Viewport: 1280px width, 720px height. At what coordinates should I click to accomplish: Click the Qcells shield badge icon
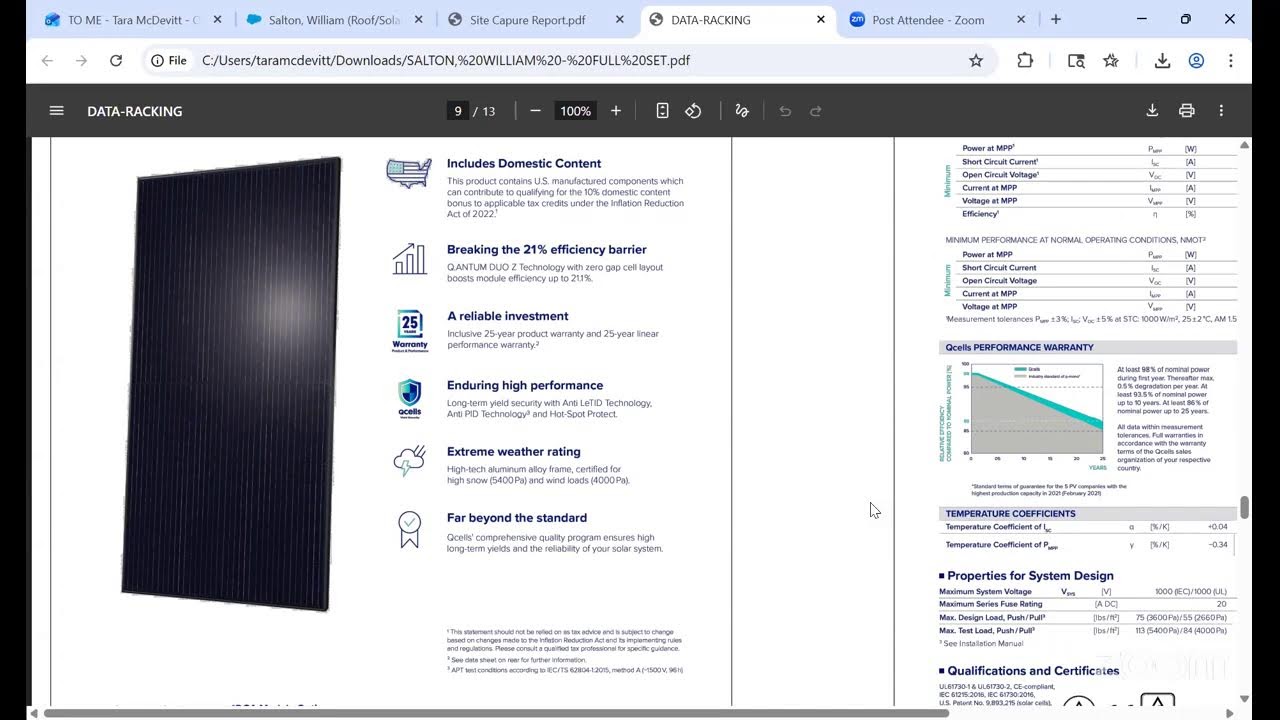click(x=410, y=398)
